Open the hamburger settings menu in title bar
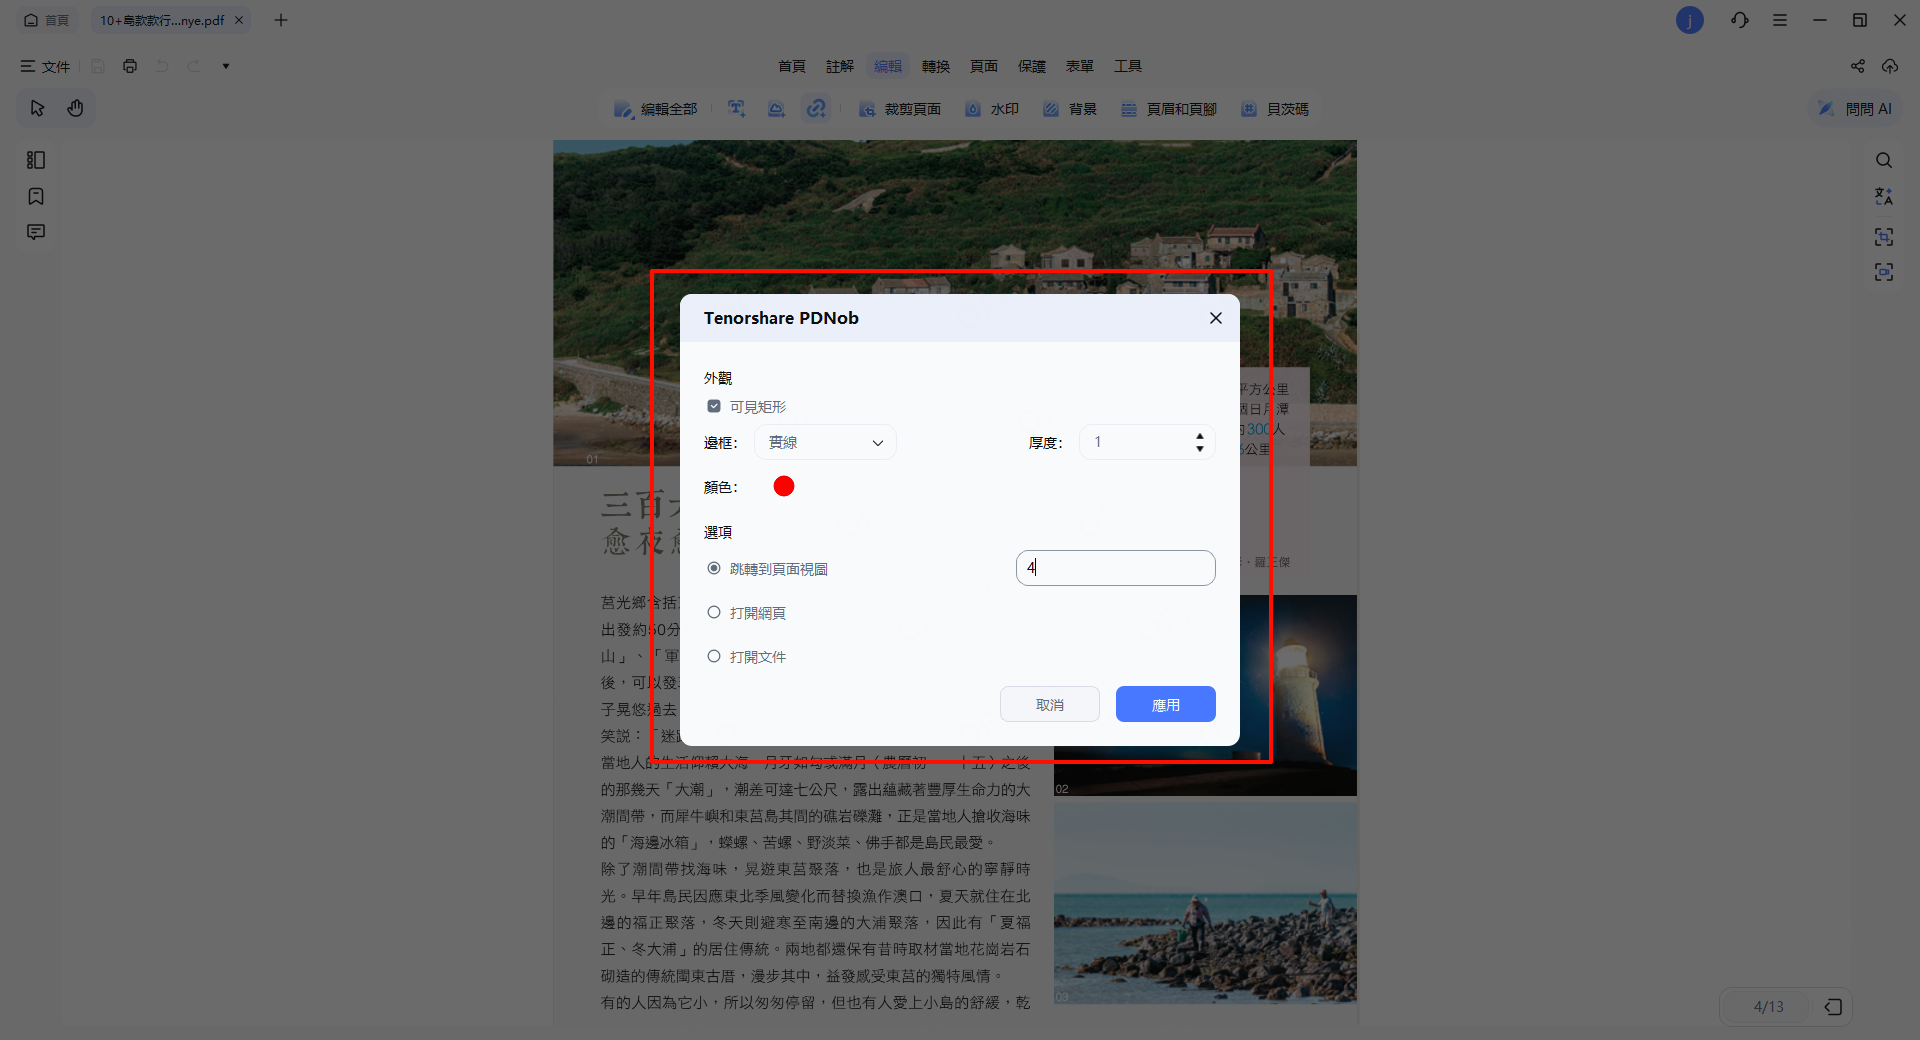Image resolution: width=1920 pixels, height=1040 pixels. point(1780,20)
